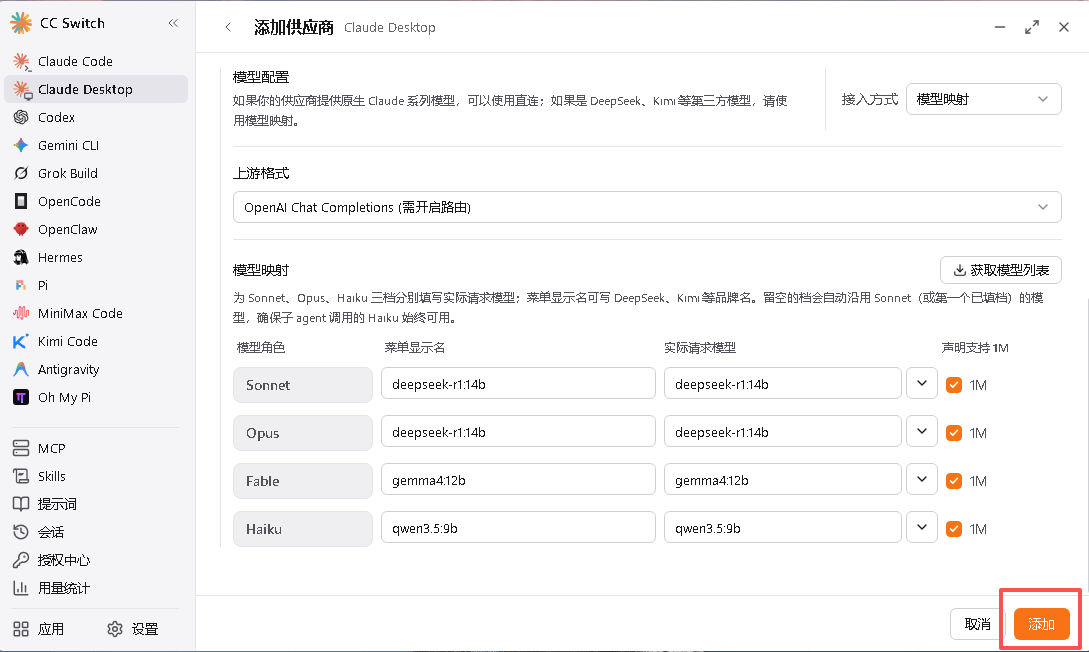Open MiniMax Code via its waveform icon
1089x652 pixels.
[x=21, y=313]
